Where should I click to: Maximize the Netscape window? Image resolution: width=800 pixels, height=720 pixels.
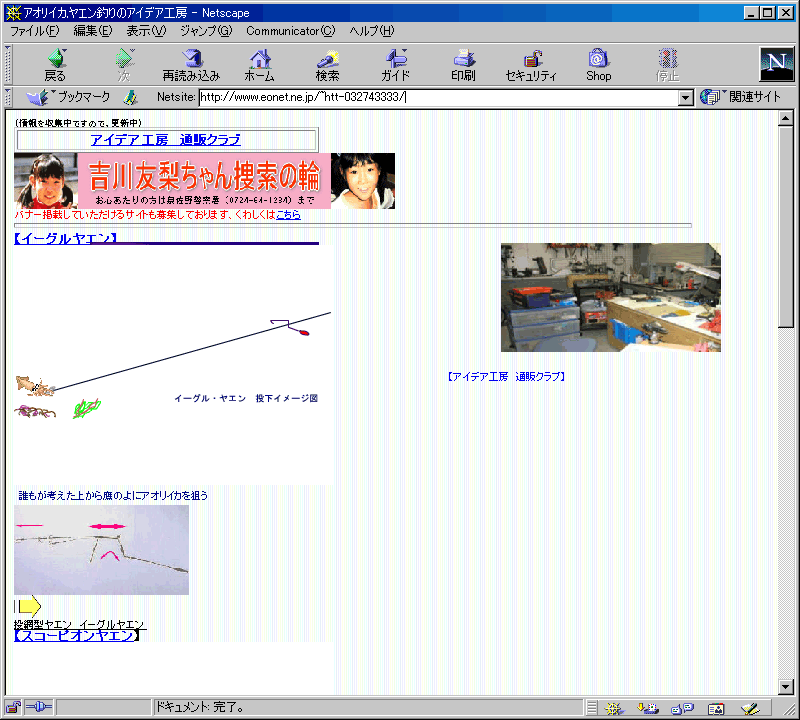pyautogui.click(x=766, y=13)
